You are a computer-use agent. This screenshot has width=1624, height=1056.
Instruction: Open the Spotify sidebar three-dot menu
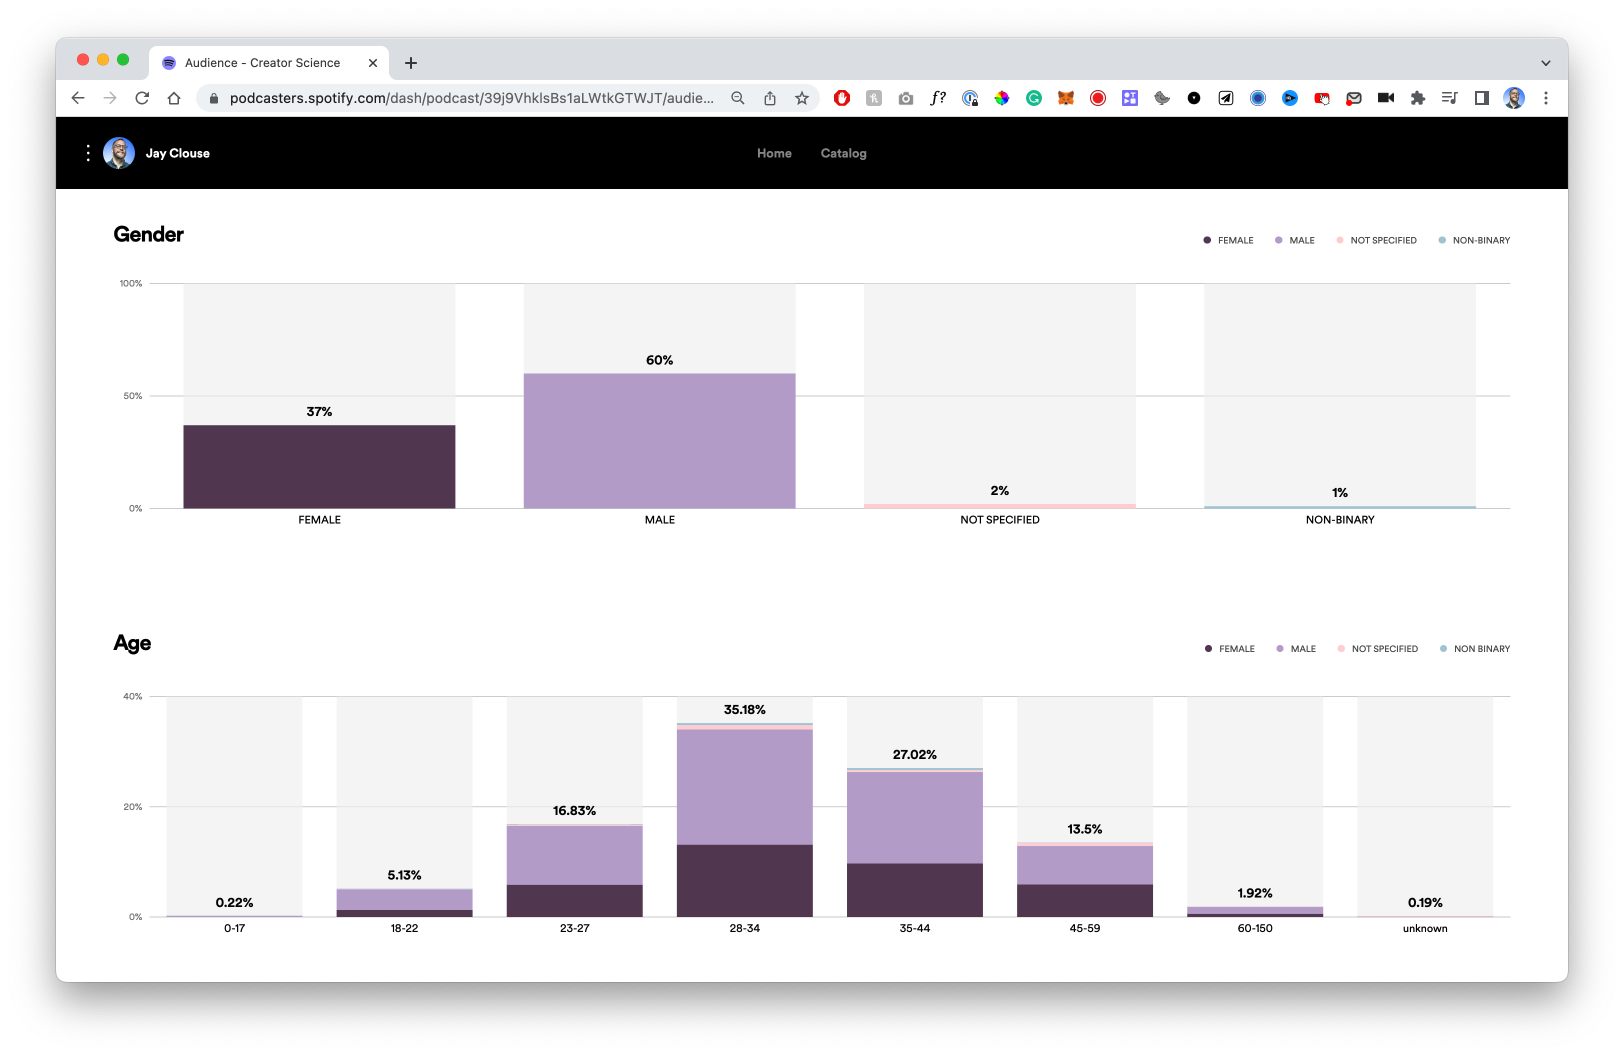88,153
